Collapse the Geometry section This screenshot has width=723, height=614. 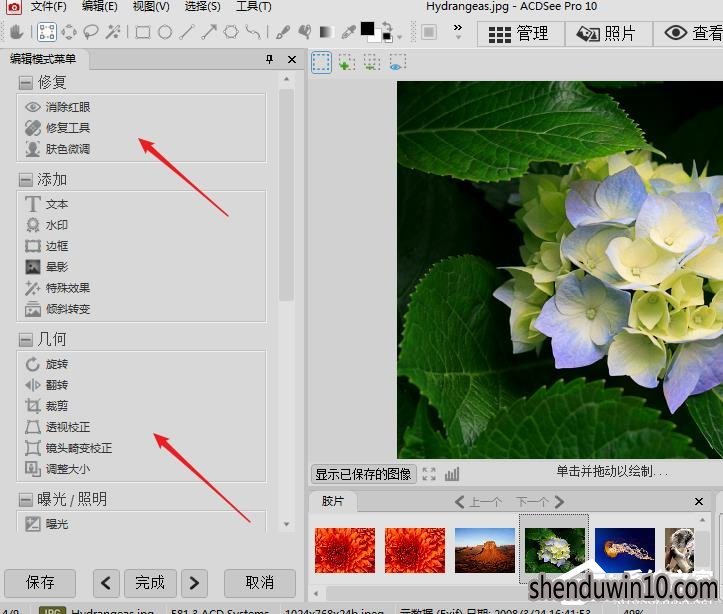click(26, 340)
